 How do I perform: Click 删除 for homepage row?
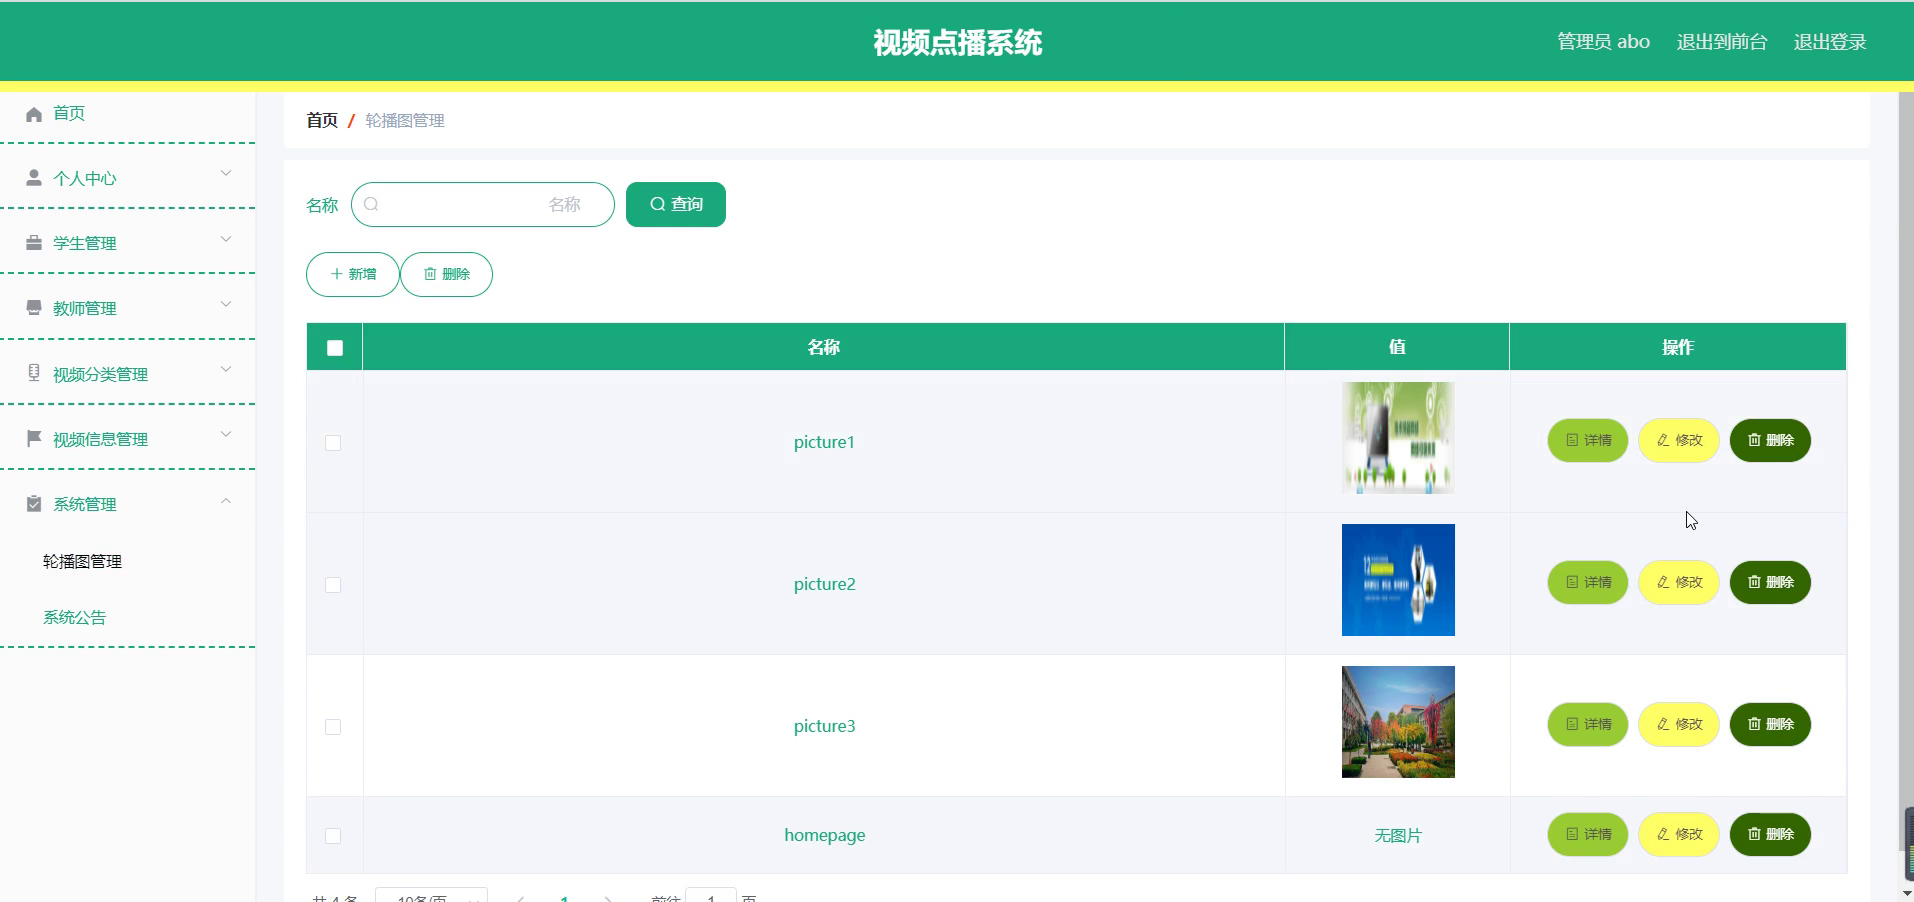point(1770,834)
